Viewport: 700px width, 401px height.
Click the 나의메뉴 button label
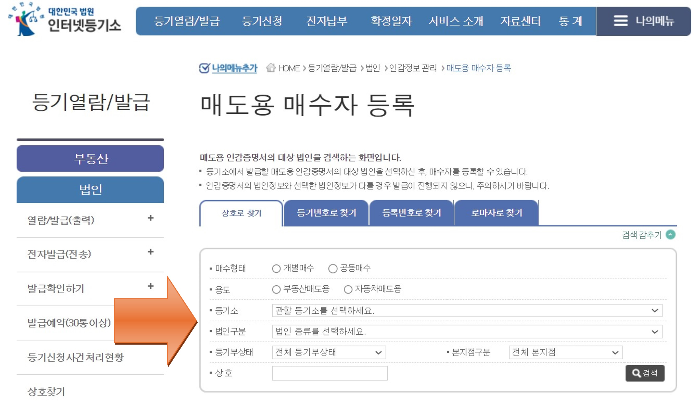point(654,21)
